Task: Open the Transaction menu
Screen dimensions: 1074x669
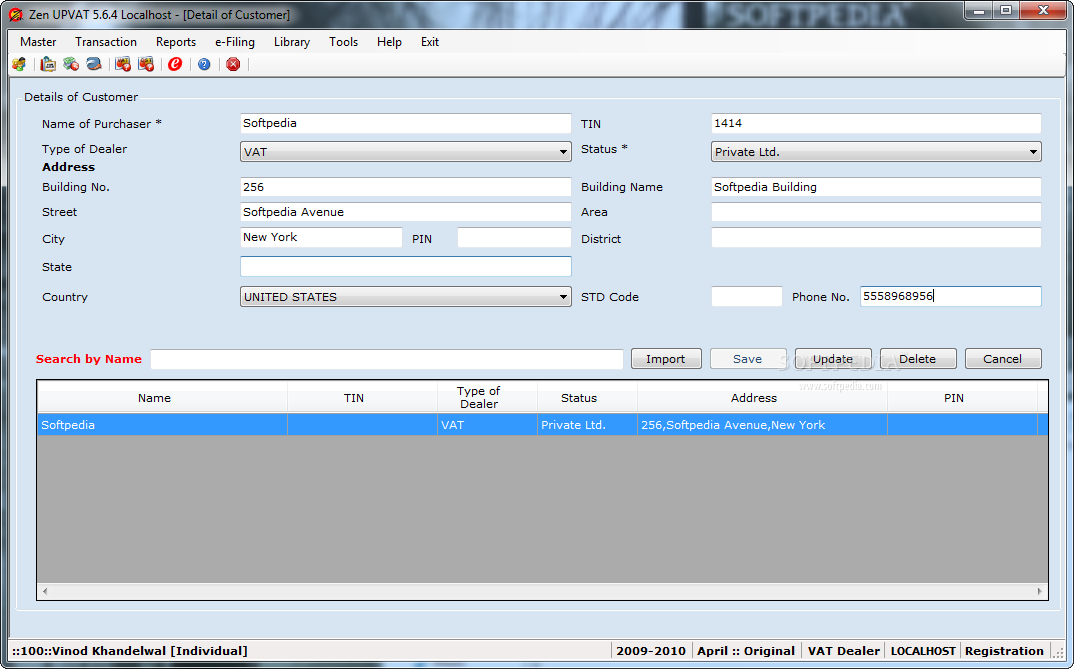Action: tap(106, 42)
